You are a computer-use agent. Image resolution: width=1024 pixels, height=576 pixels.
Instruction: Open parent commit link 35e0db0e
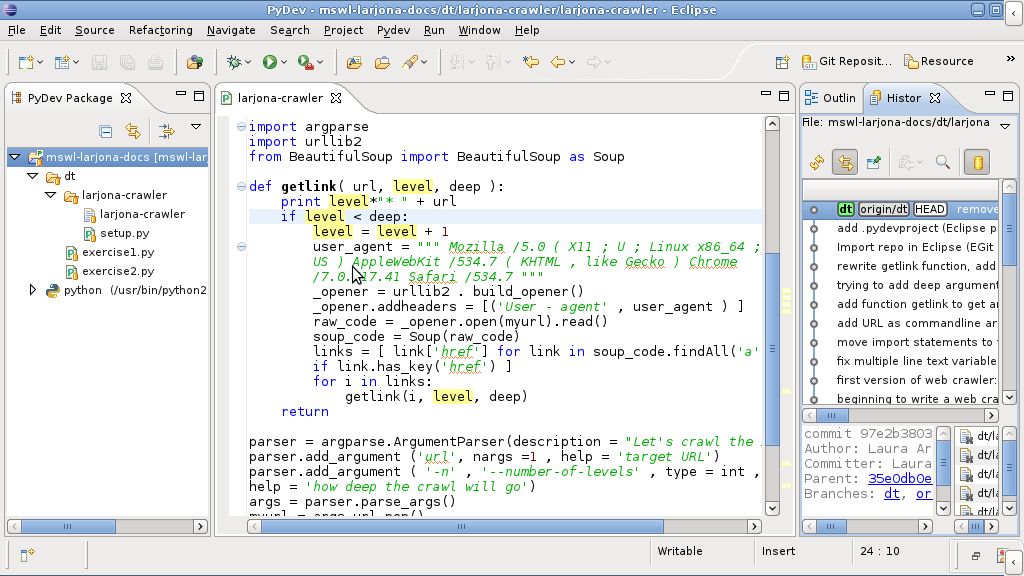pos(899,479)
